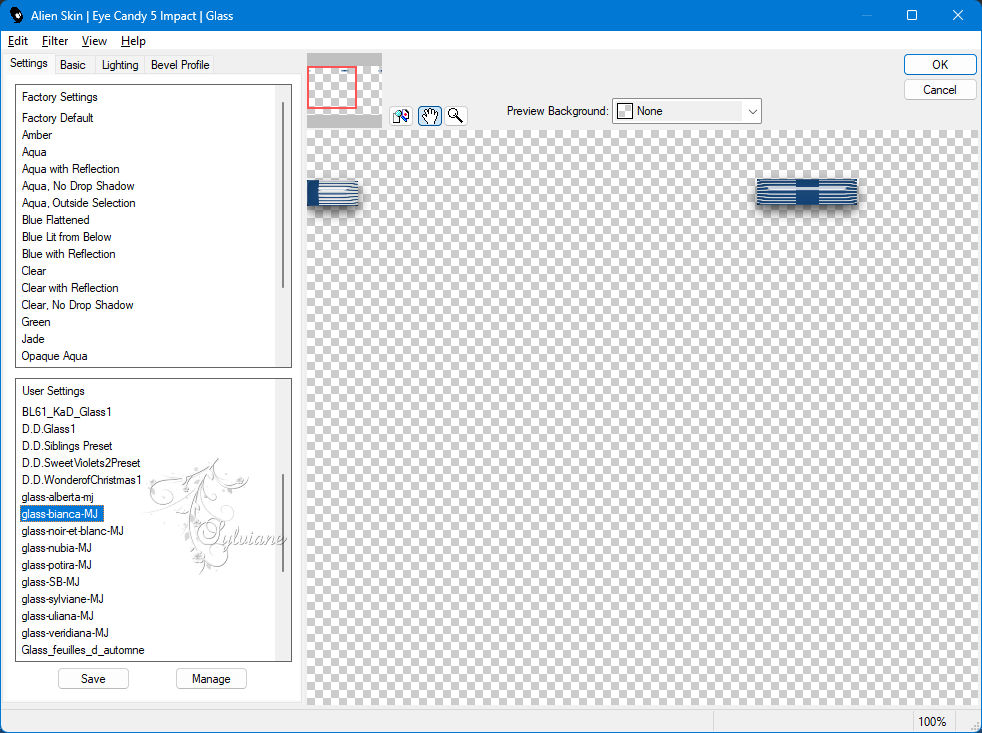The width and height of the screenshot is (982, 733).
Task: Switch to the Bevel Profile tab
Action: coord(180,65)
